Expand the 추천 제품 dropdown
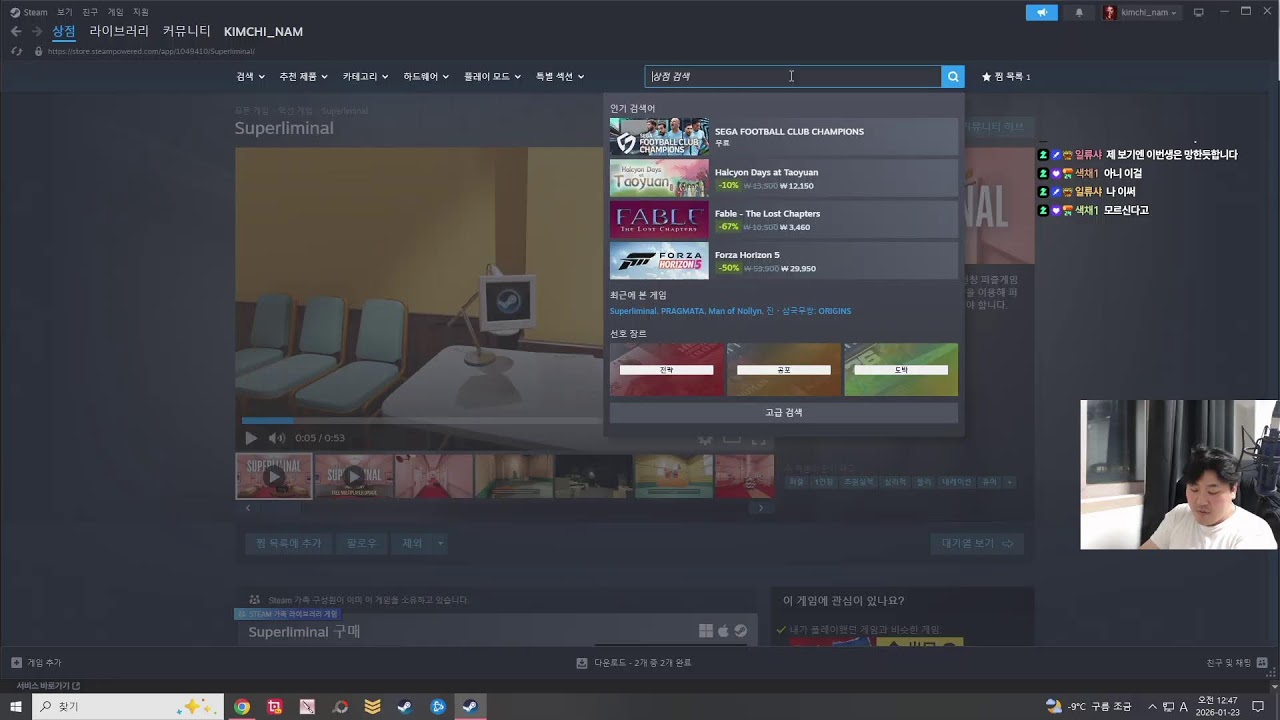The width and height of the screenshot is (1280, 720). (x=303, y=77)
